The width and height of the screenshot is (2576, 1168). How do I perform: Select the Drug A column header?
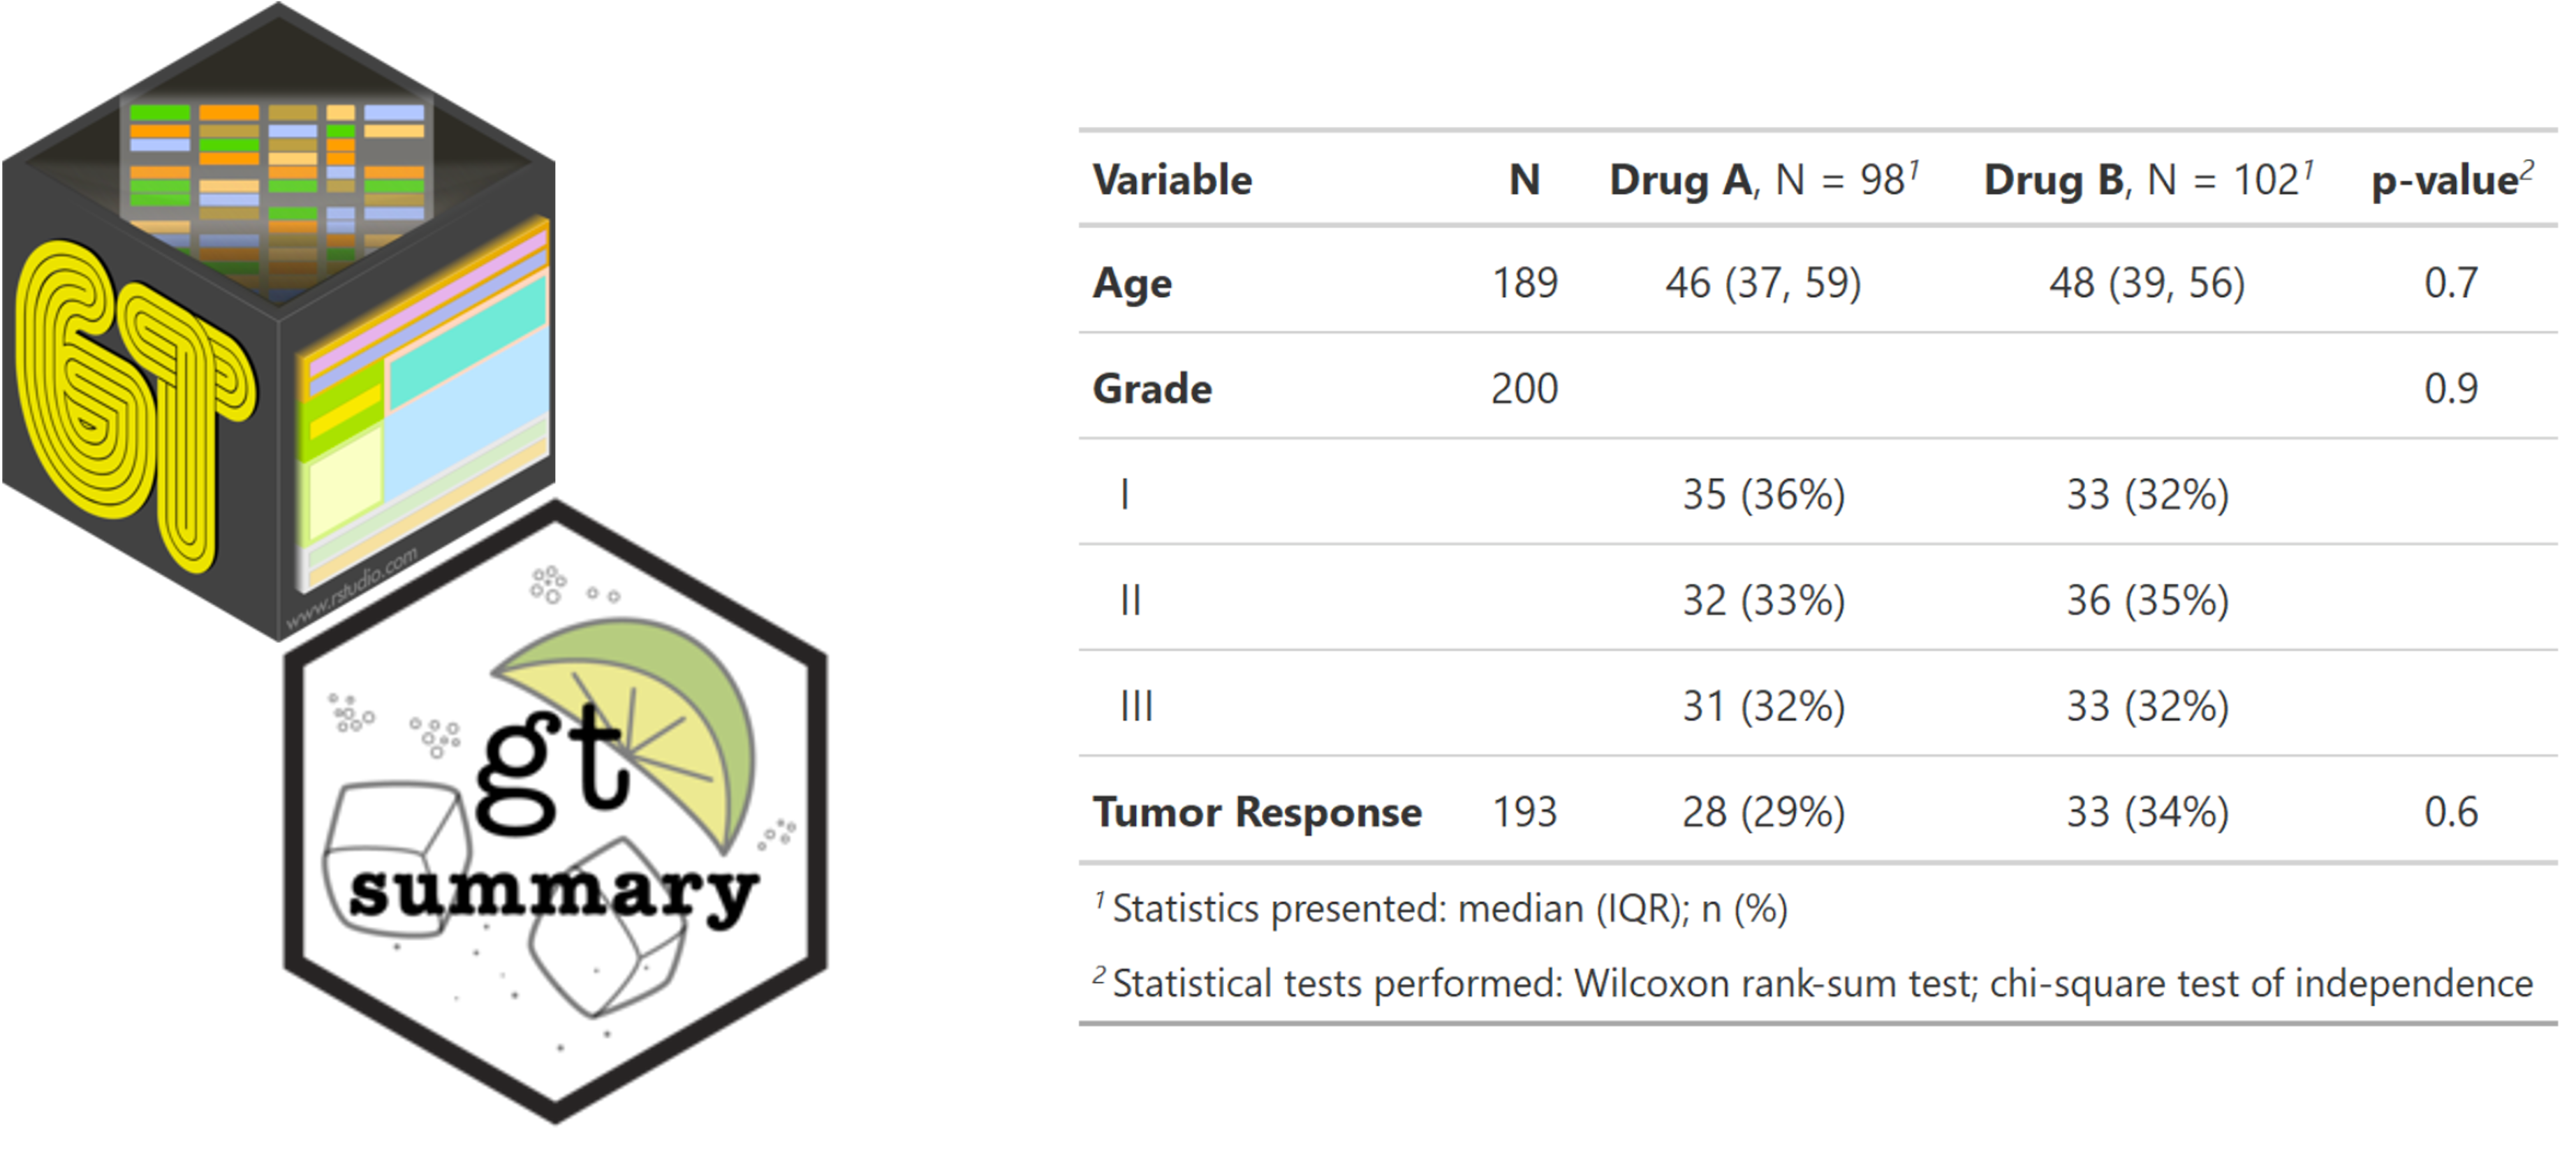[1763, 181]
